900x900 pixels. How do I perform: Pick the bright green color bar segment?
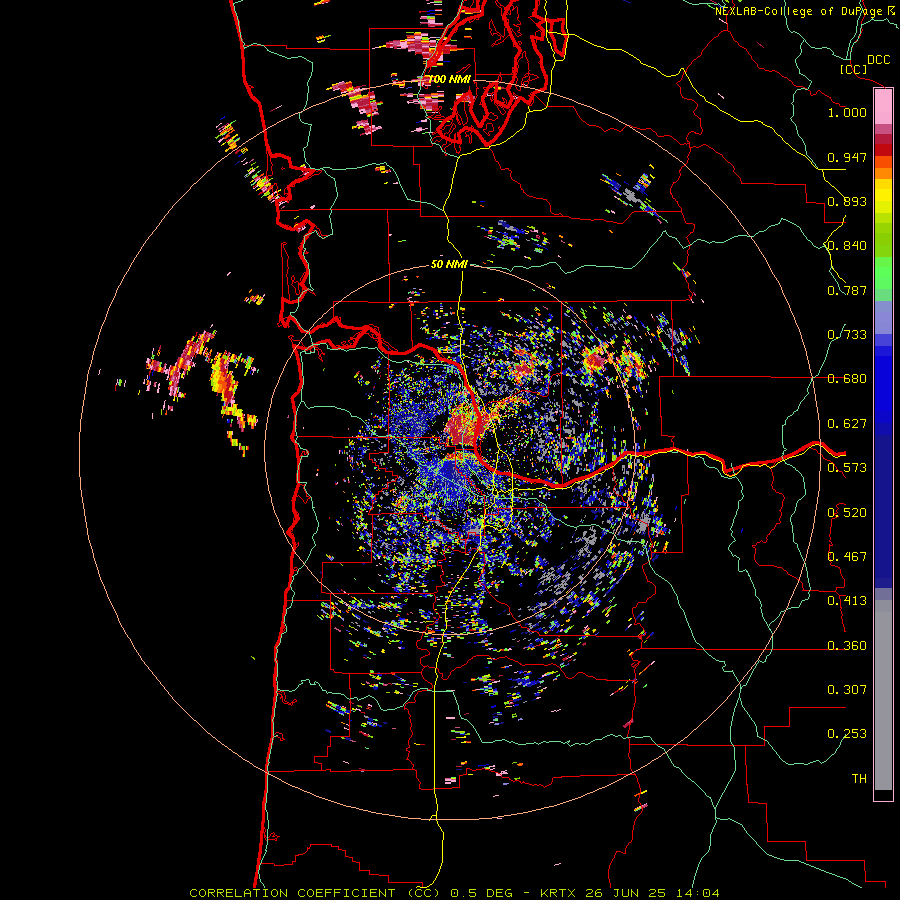click(883, 273)
